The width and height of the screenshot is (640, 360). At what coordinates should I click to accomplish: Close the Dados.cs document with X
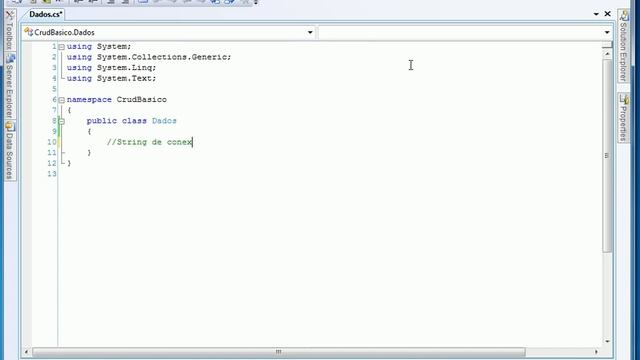coord(607,14)
